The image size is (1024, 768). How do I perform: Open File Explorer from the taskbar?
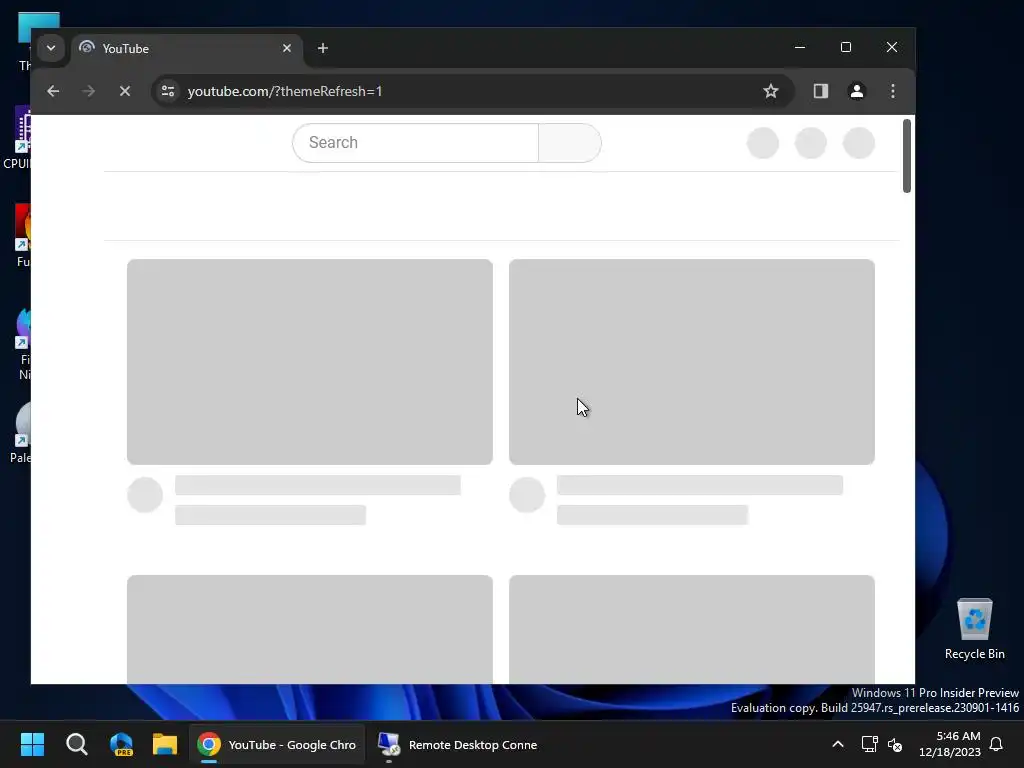tap(165, 744)
